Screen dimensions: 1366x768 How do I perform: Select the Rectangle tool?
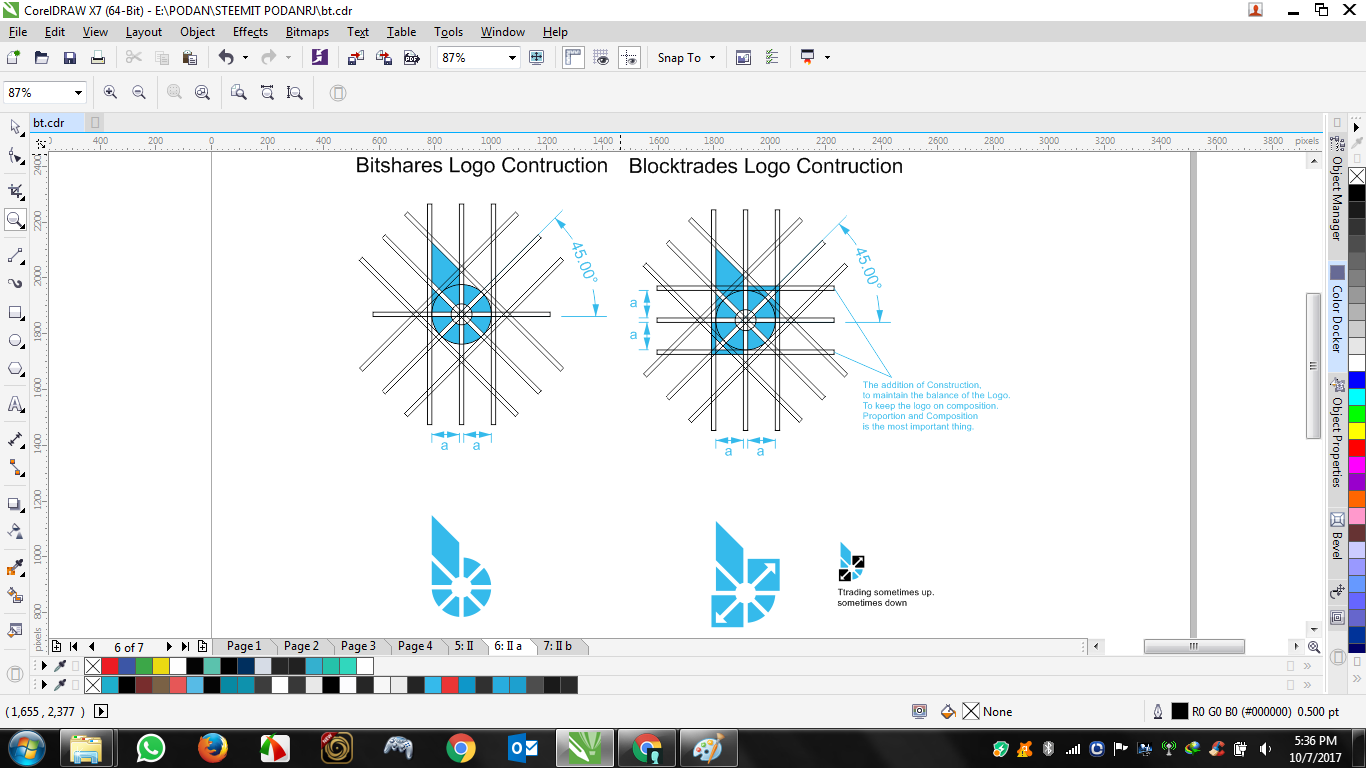tap(15, 312)
